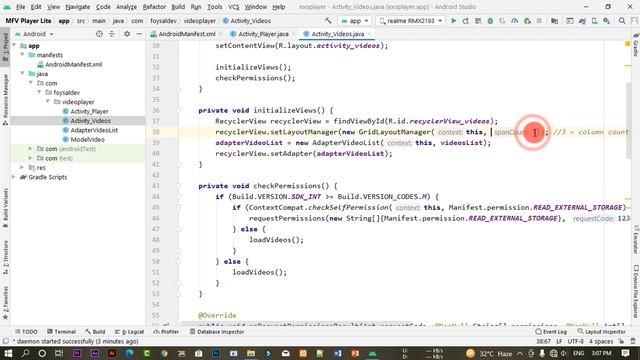Open the Profiler tool window
This screenshot has height=360, width=640.
click(166, 332)
